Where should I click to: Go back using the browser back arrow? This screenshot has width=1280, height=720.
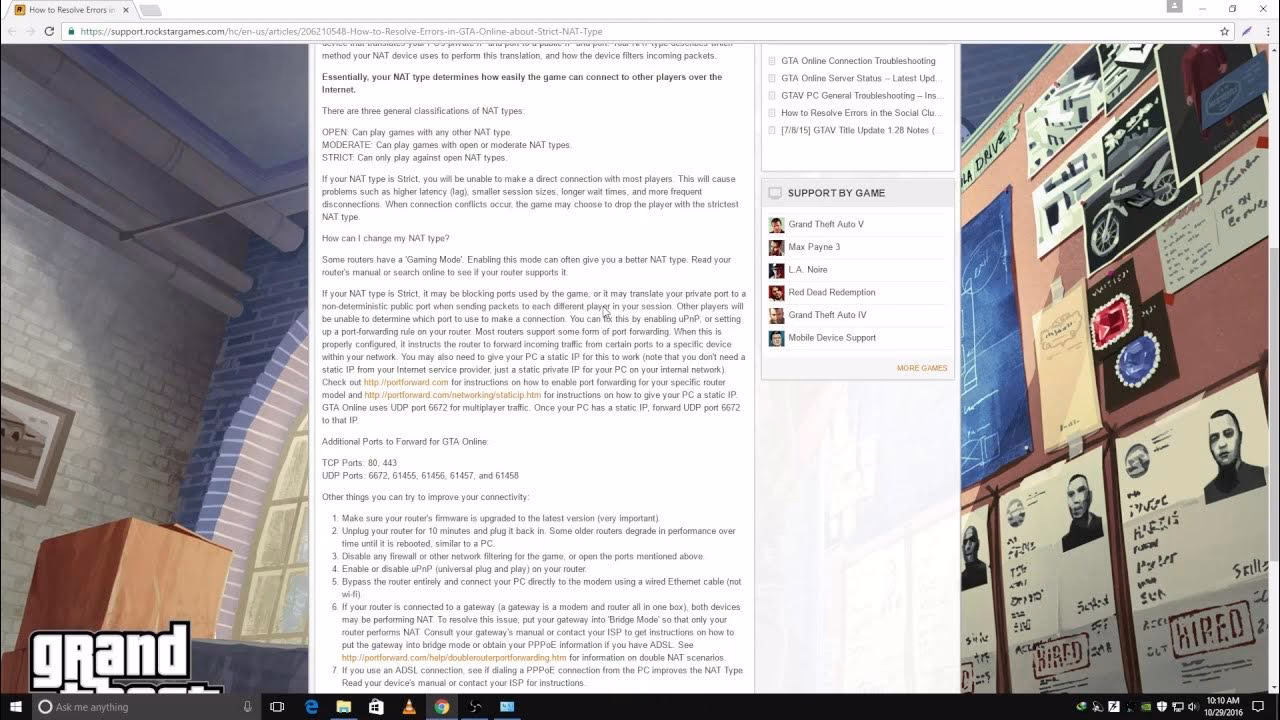[11, 31]
